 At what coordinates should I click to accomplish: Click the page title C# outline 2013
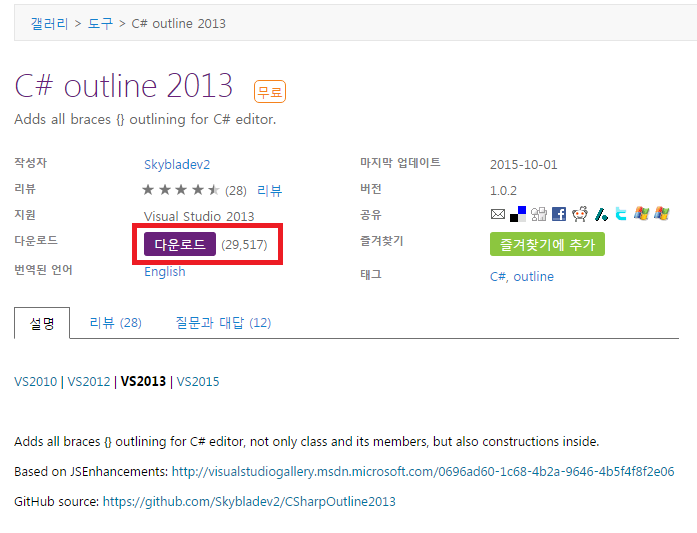coord(124,86)
